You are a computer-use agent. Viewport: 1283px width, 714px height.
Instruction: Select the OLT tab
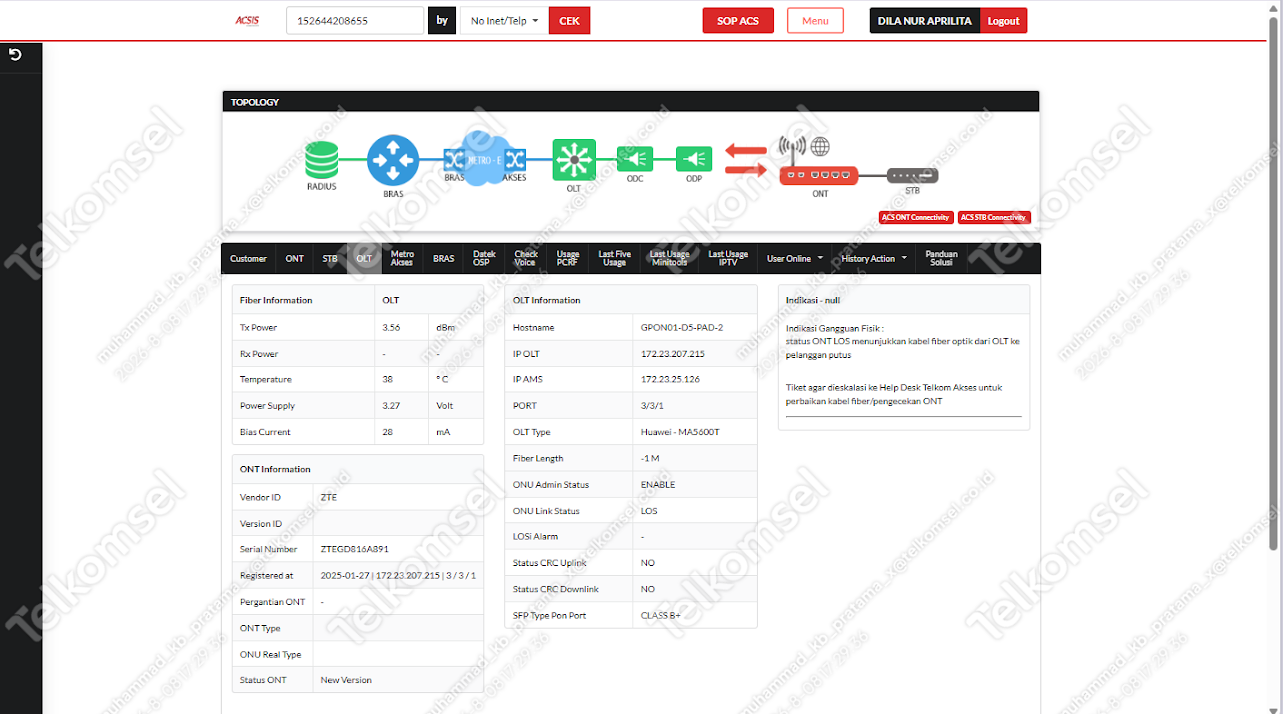coord(364,258)
